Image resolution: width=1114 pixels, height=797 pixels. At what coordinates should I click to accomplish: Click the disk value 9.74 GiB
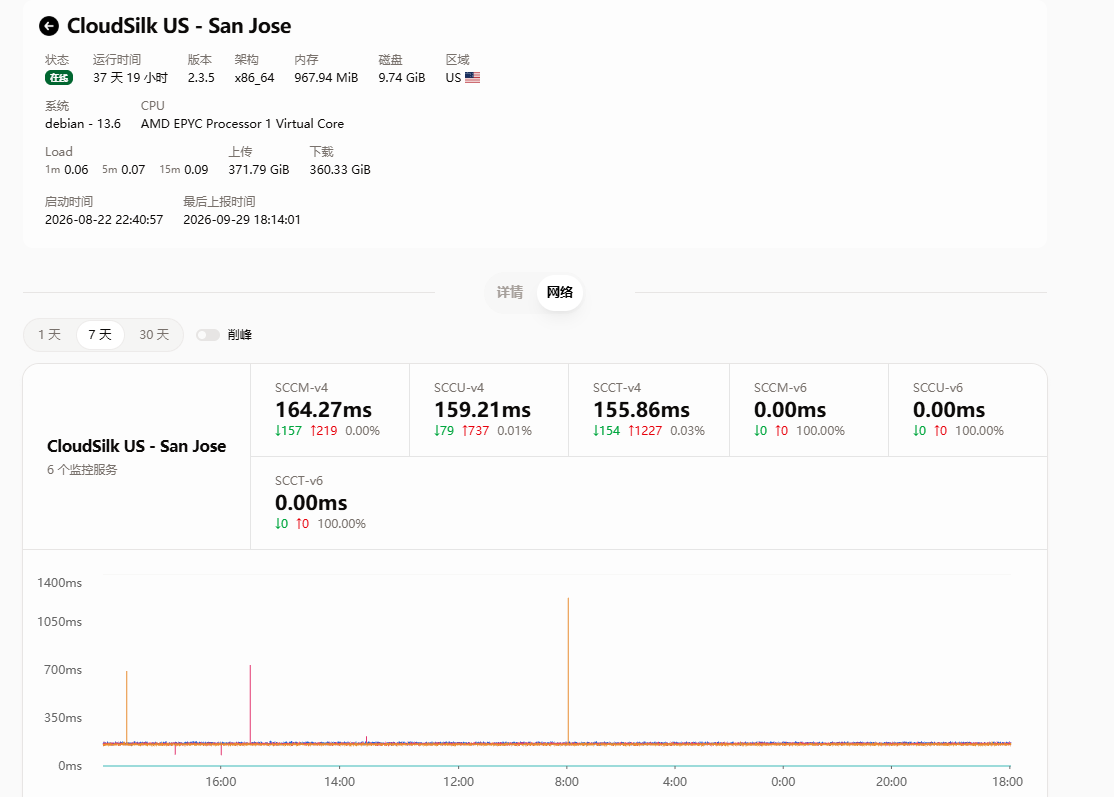401,77
